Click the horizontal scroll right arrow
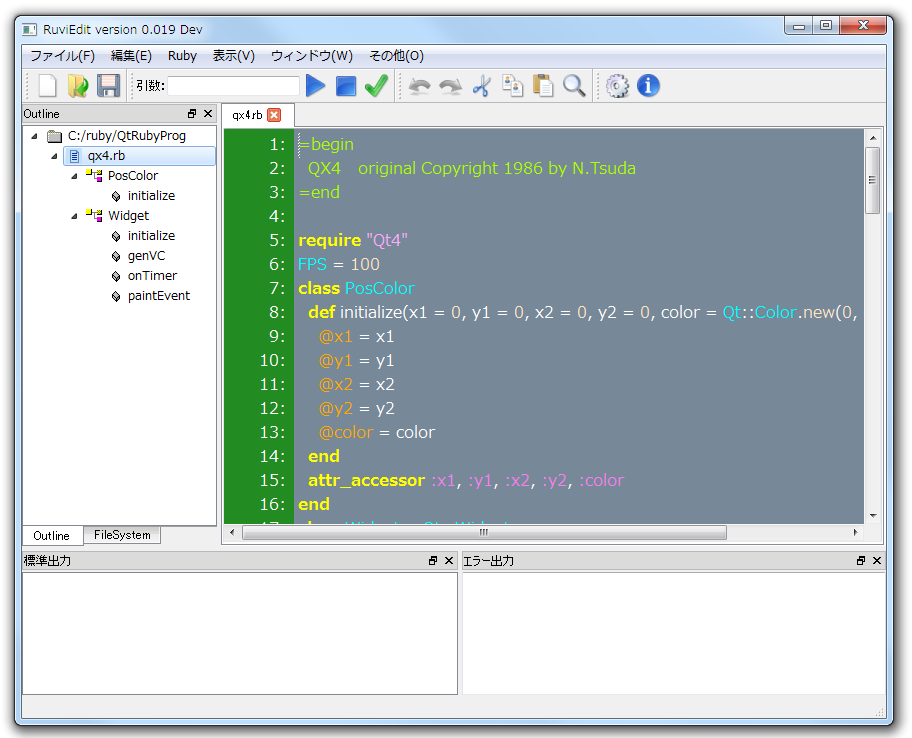 (x=855, y=533)
